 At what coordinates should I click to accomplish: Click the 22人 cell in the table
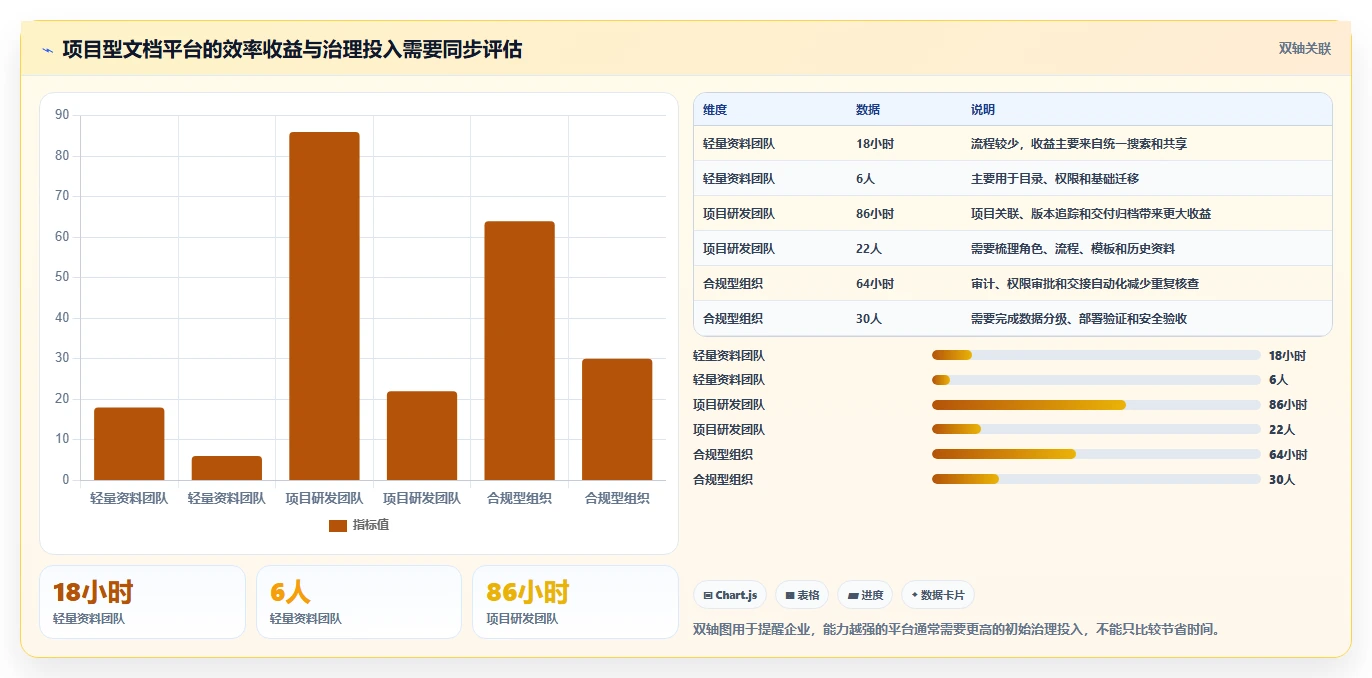[869, 249]
